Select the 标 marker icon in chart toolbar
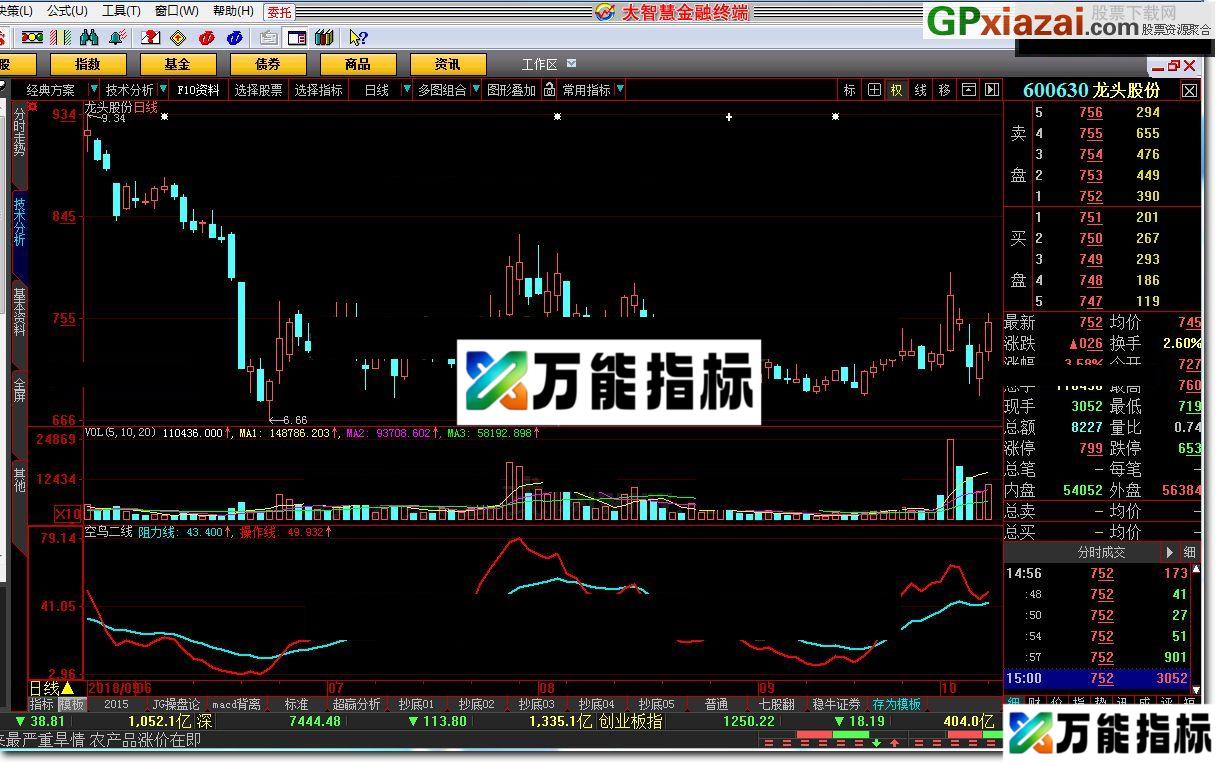 tap(848, 89)
